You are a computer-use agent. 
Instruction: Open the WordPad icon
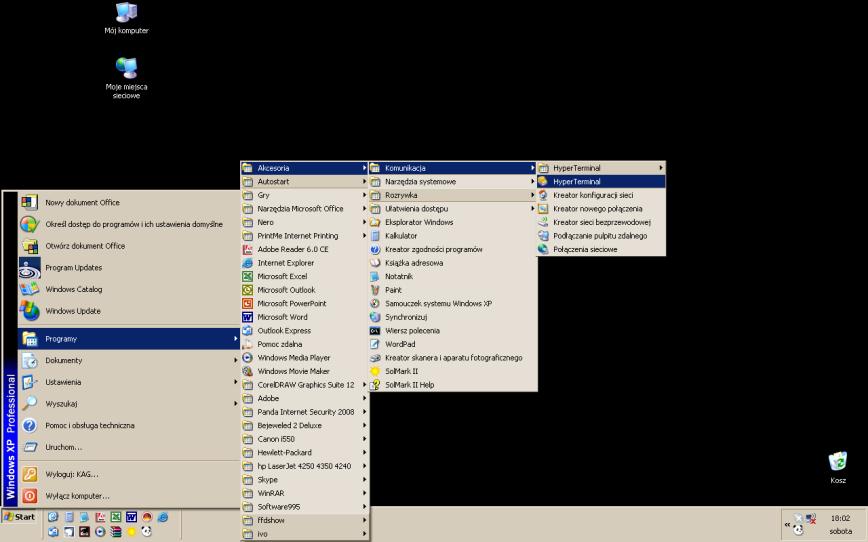click(375, 344)
